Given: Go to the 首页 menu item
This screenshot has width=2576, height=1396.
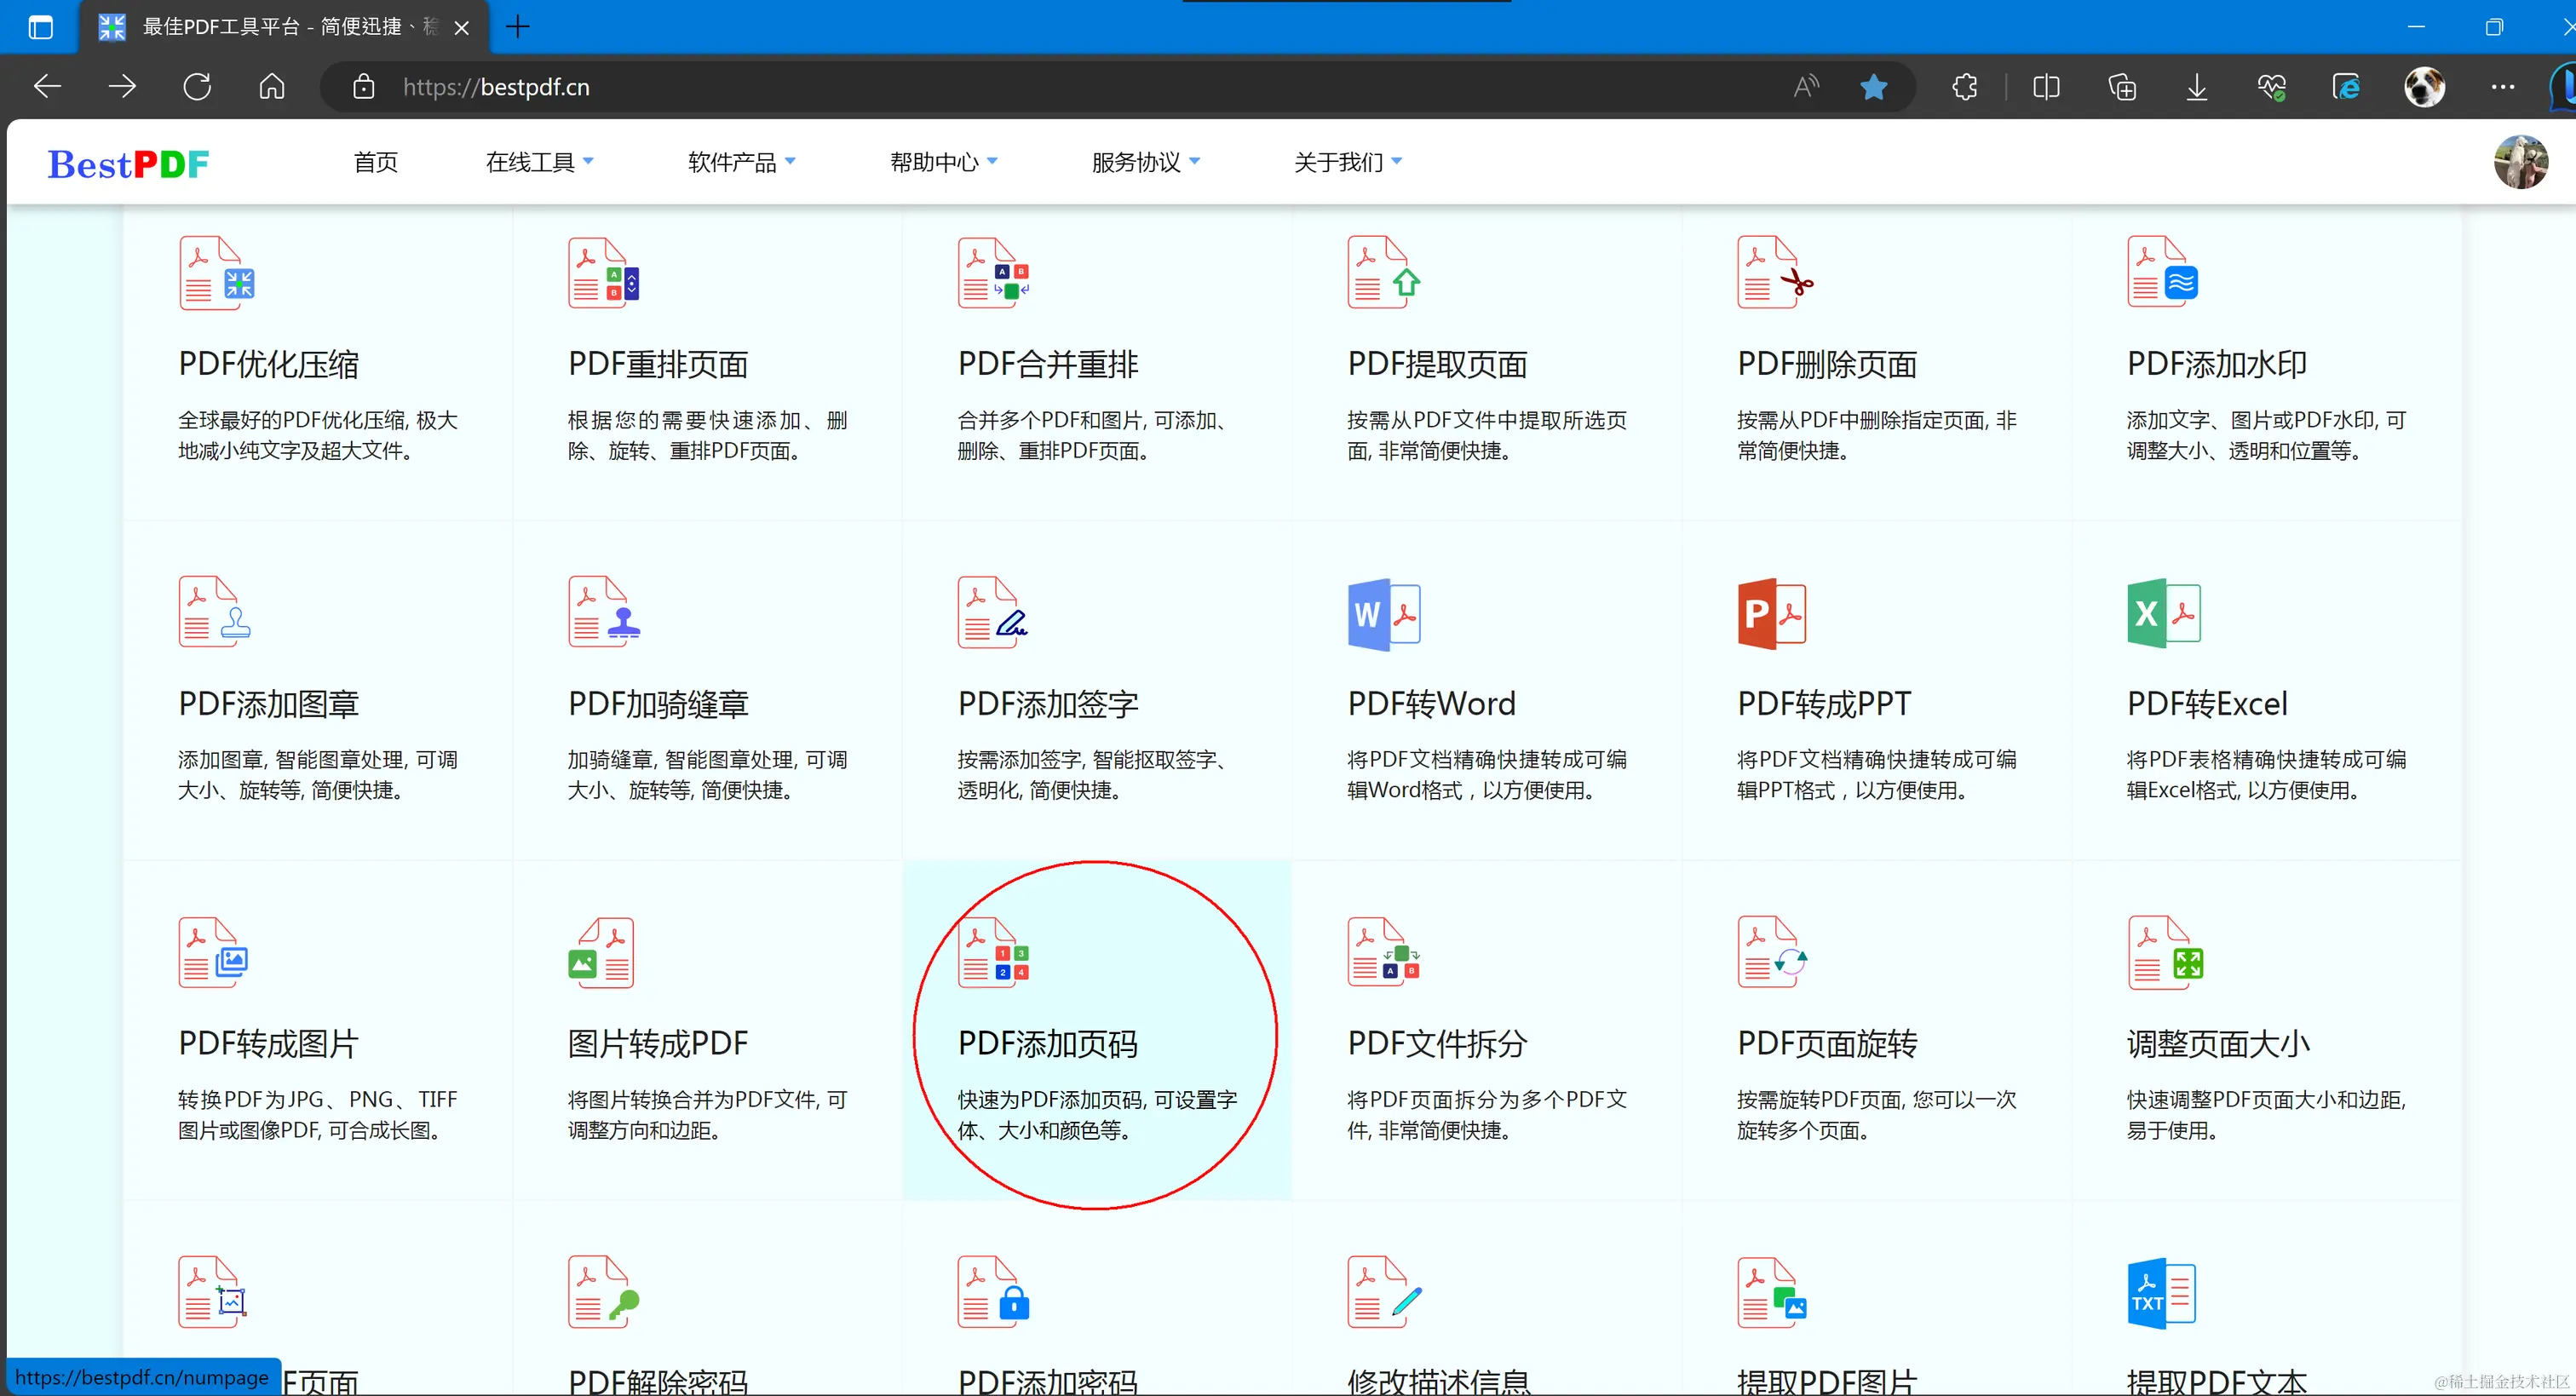Looking at the screenshot, I should tap(376, 162).
